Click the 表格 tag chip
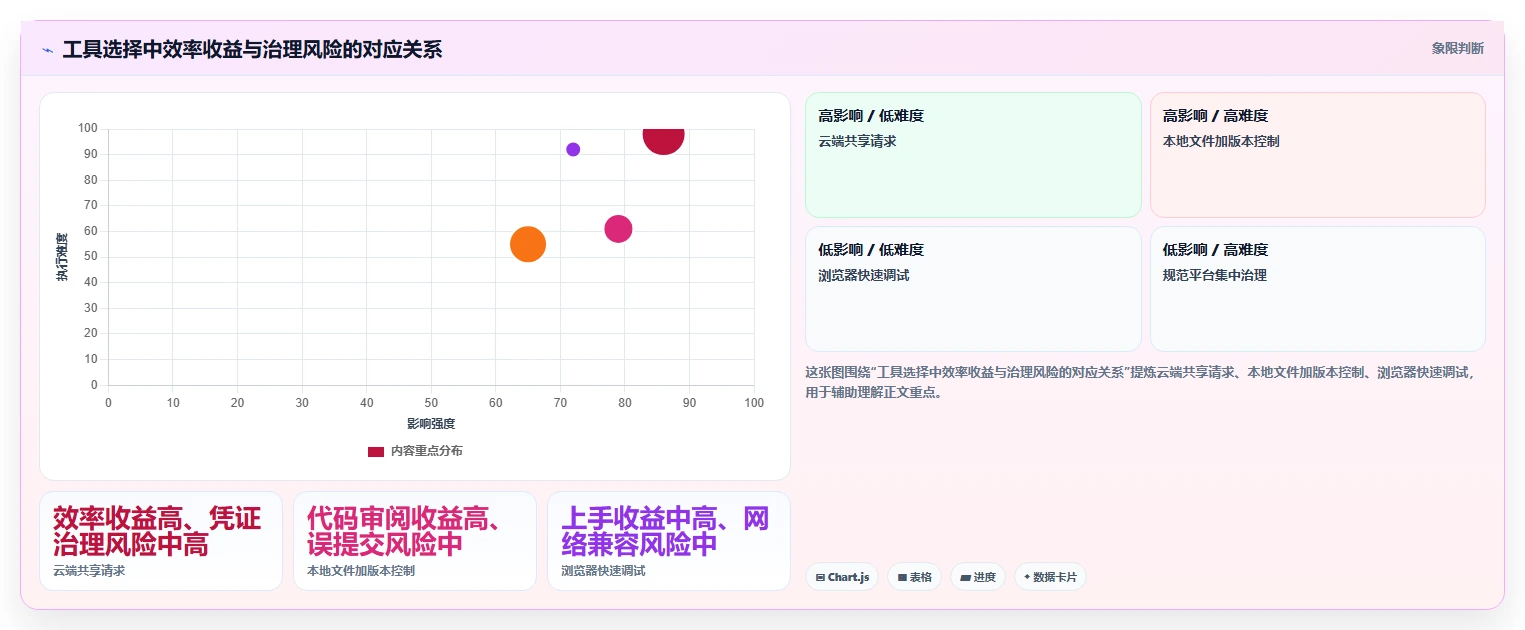 914,577
